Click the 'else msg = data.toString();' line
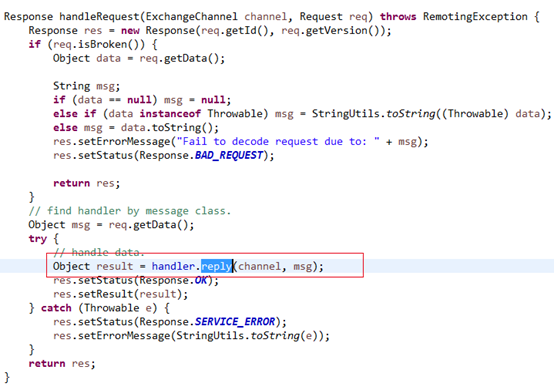 [136, 128]
